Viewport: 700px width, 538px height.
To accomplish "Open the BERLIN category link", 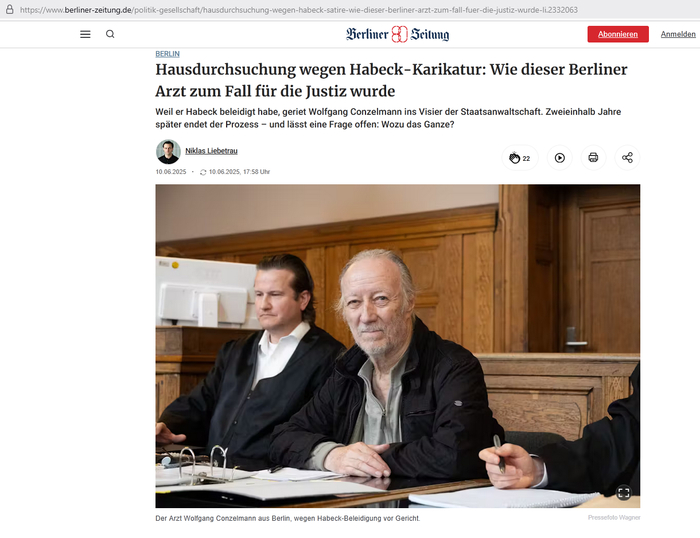I will click(167, 54).
